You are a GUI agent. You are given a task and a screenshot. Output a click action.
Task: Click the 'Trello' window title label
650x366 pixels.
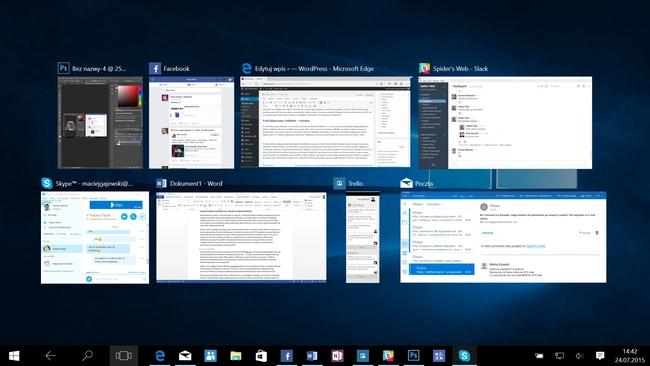[x=355, y=184]
